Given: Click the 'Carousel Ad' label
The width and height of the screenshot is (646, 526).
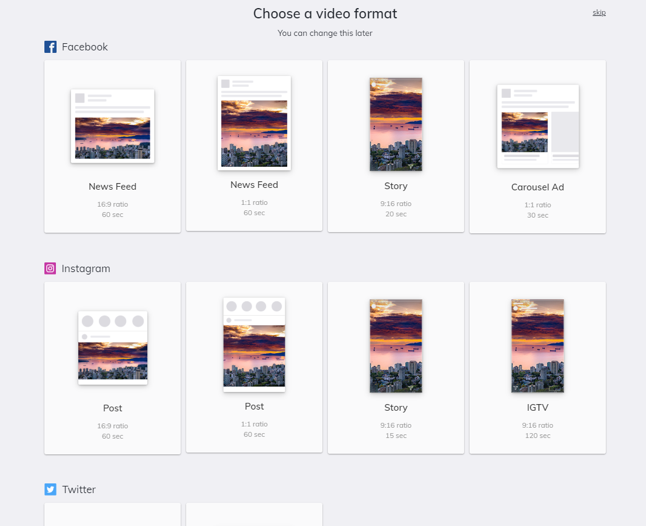Looking at the screenshot, I should (x=538, y=187).
